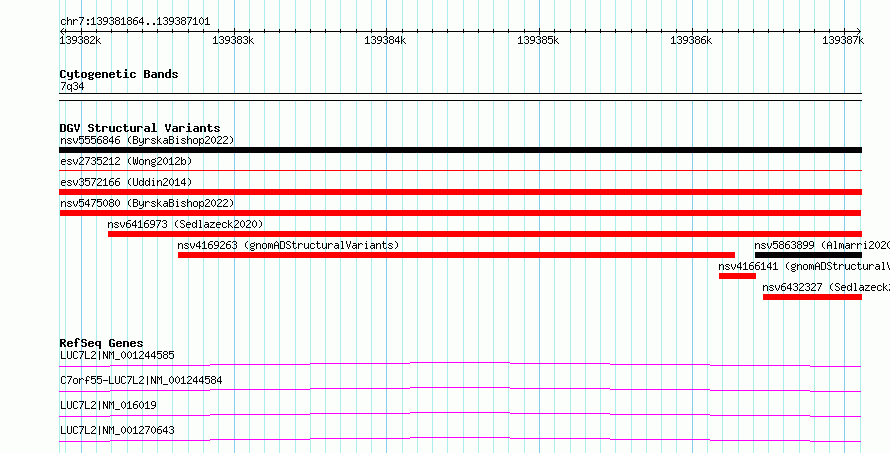Select the nsv5475080 (ByrskaBishop2022) label
This screenshot has height=453, width=890.
coord(147,203)
